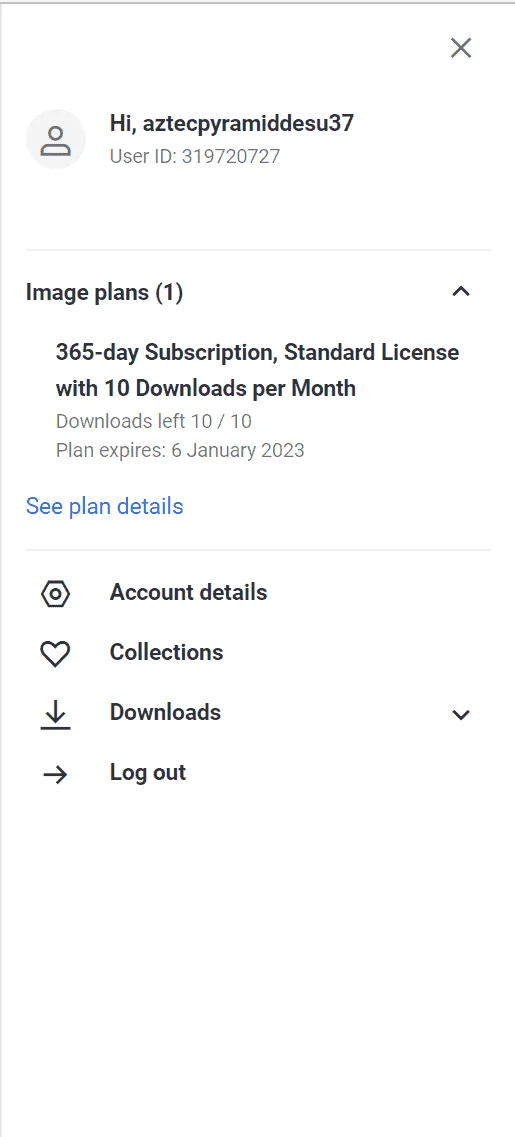This screenshot has width=515, height=1137.
Task: Click the Downloads left 10 / 10 text
Action: coord(154,421)
